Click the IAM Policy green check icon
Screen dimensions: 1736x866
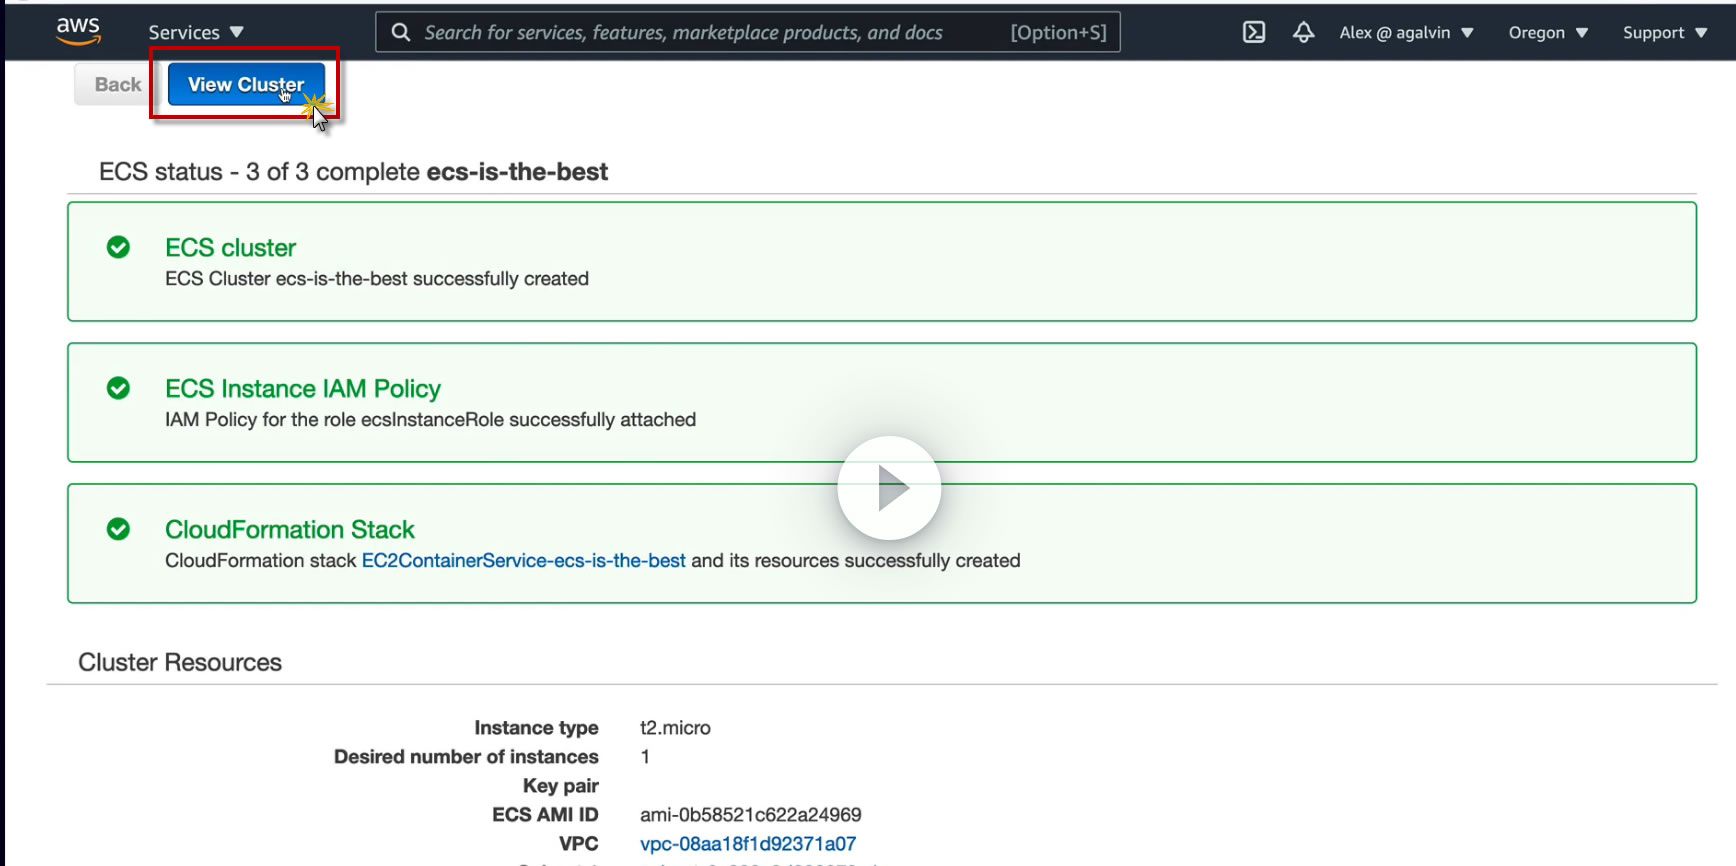pyautogui.click(x=118, y=388)
